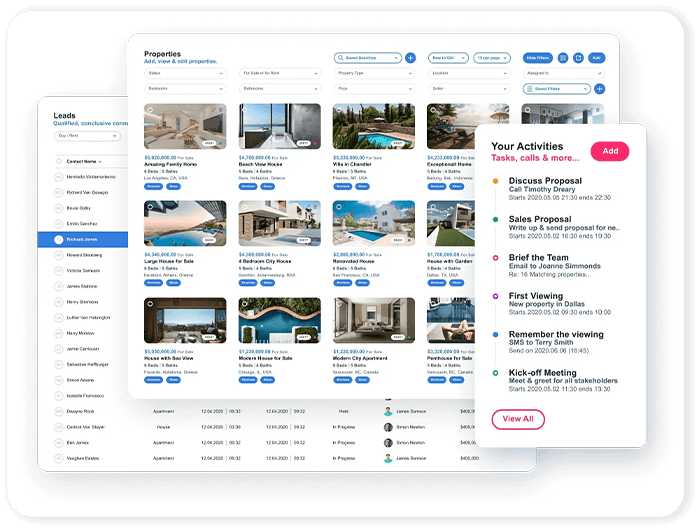
Task: Click the blue dot for Remember the viewing
Action: 495,334
